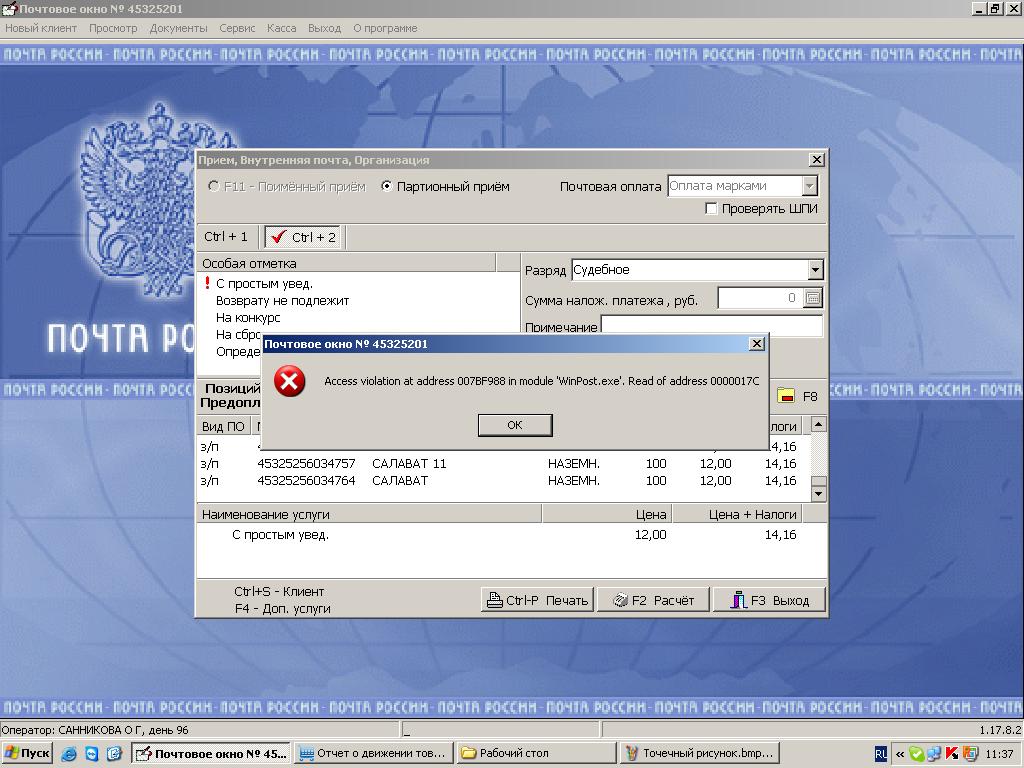Viewport: 1024px width, 768px height.
Task: Open the Документы menu
Action: click(x=178, y=28)
